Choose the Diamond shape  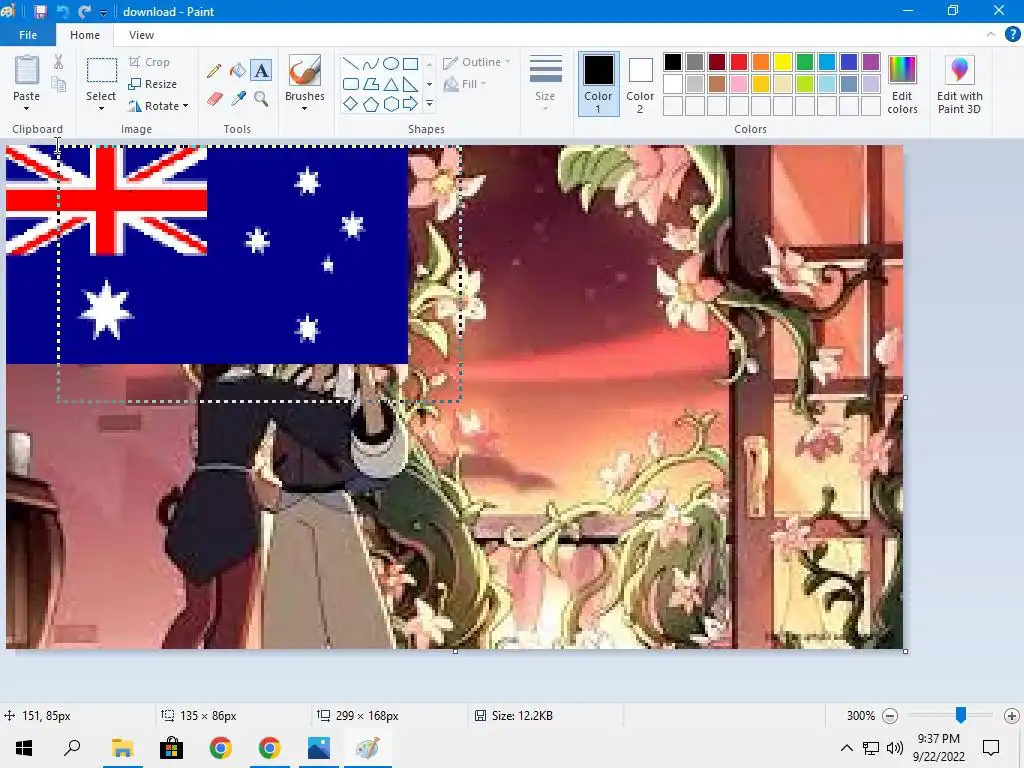click(351, 103)
